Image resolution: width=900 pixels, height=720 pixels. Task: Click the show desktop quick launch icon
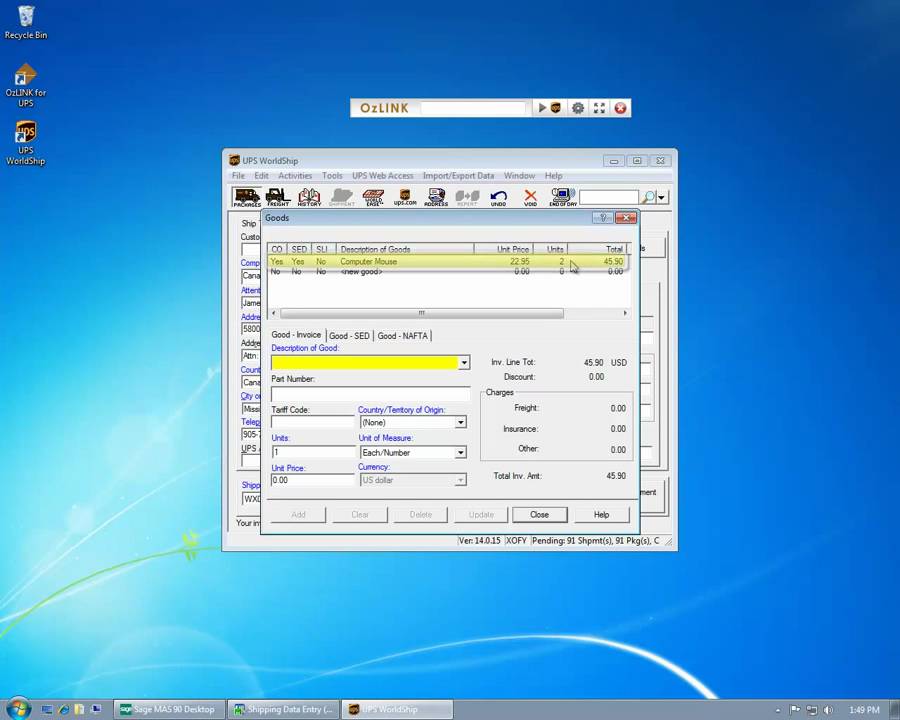tap(47, 710)
